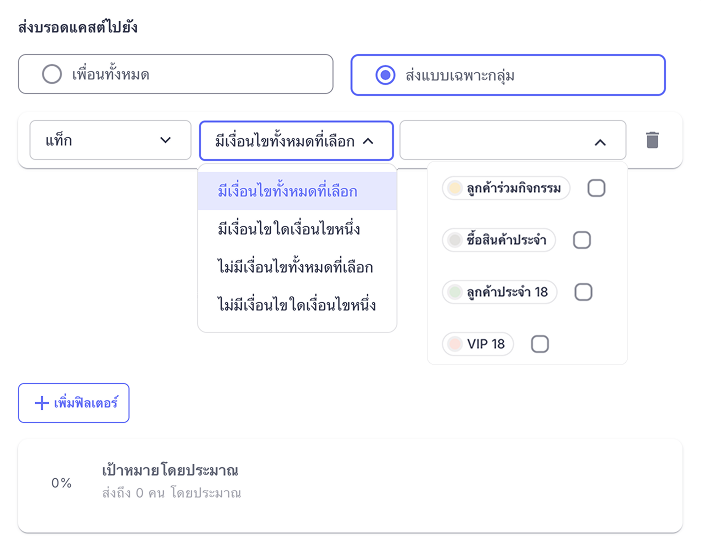Collapse the มีเงื่อนไขทั้งหมดที่เลือก condition dropdown

pos(368,141)
